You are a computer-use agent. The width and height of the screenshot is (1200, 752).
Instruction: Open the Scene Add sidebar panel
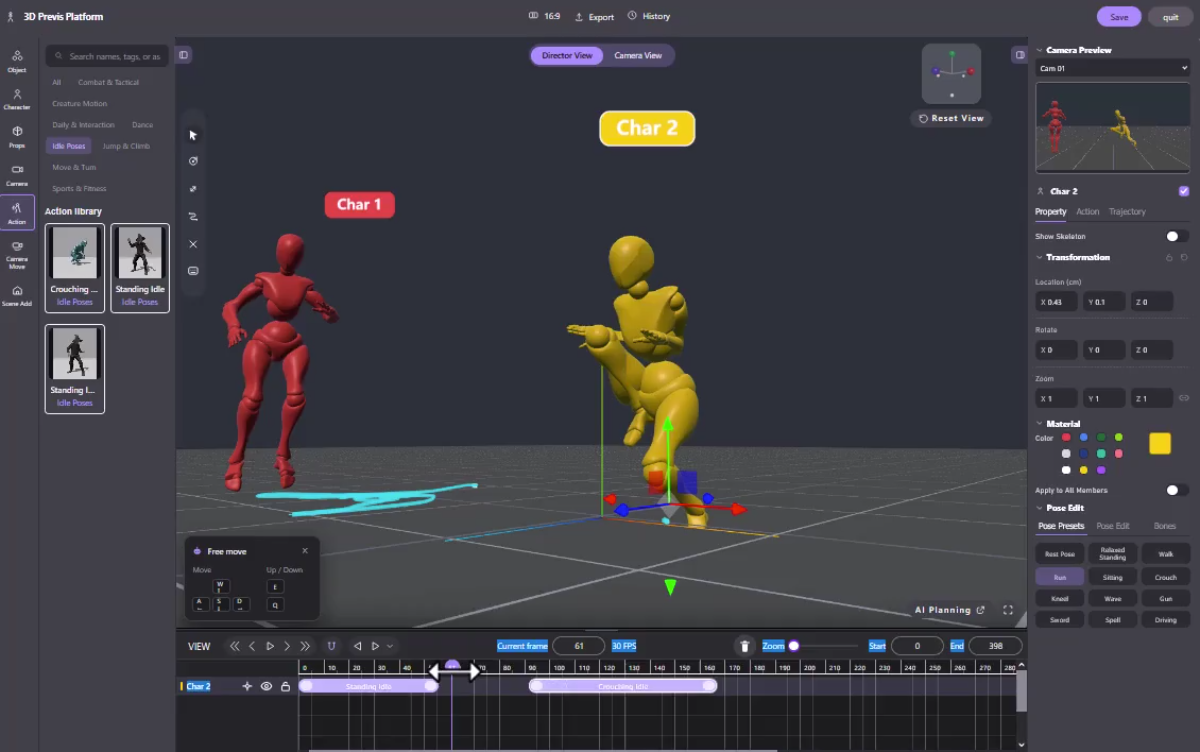(x=17, y=295)
